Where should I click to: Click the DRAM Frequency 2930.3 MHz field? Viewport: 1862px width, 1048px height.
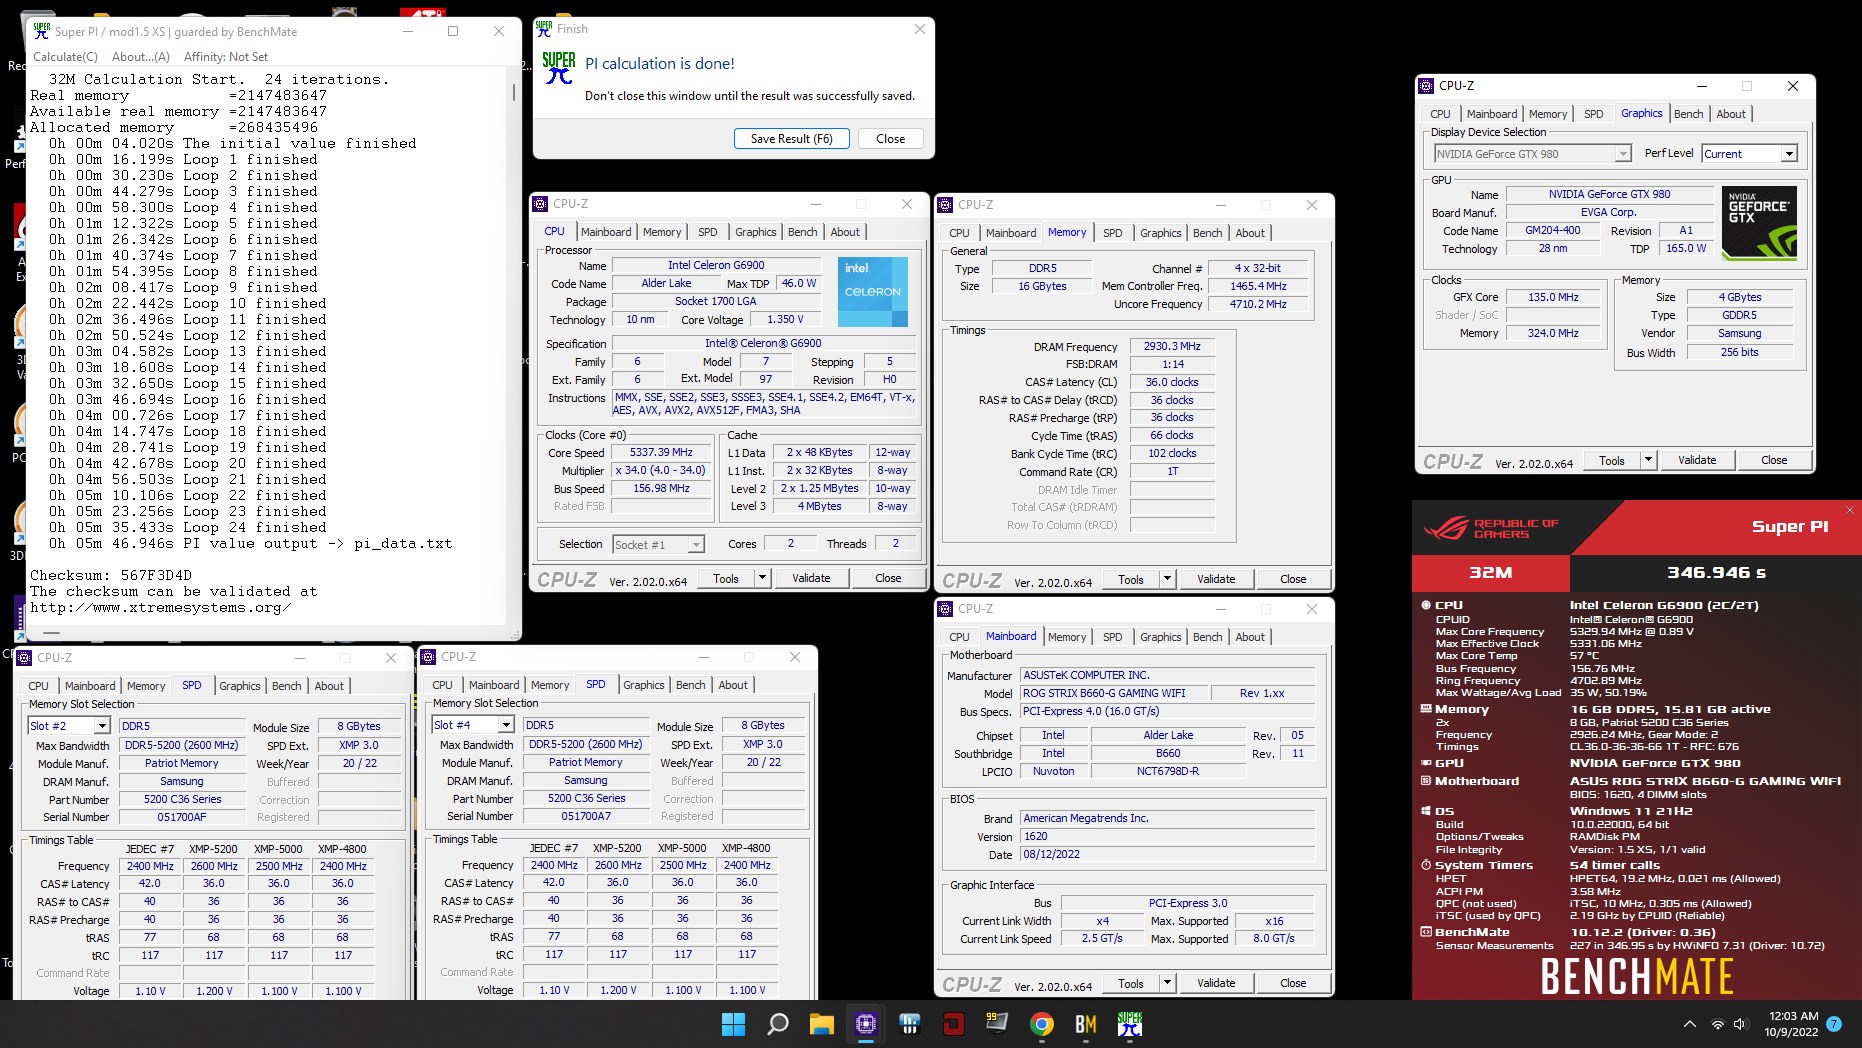pyautogui.click(x=1172, y=346)
